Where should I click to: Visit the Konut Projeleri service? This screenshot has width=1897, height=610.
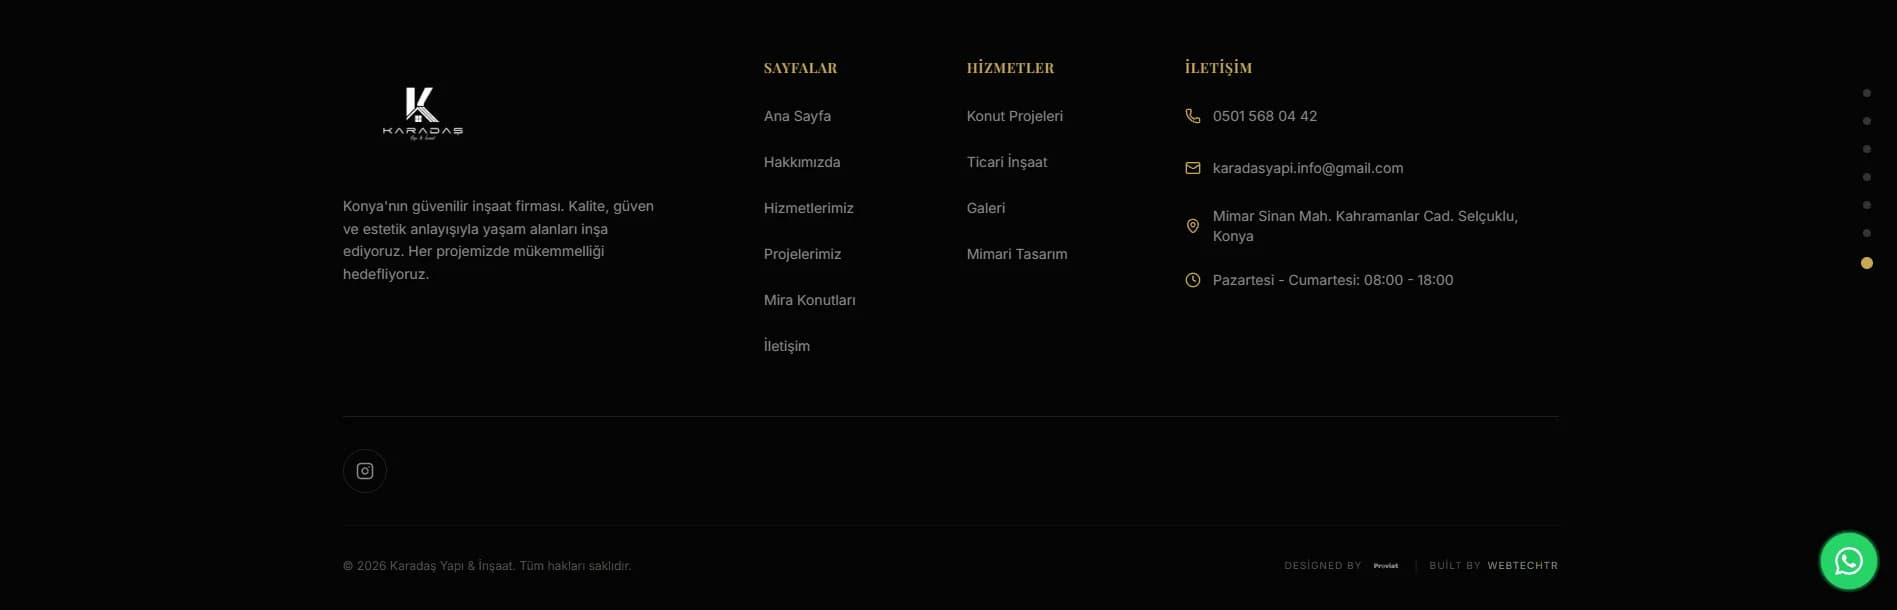(1015, 116)
